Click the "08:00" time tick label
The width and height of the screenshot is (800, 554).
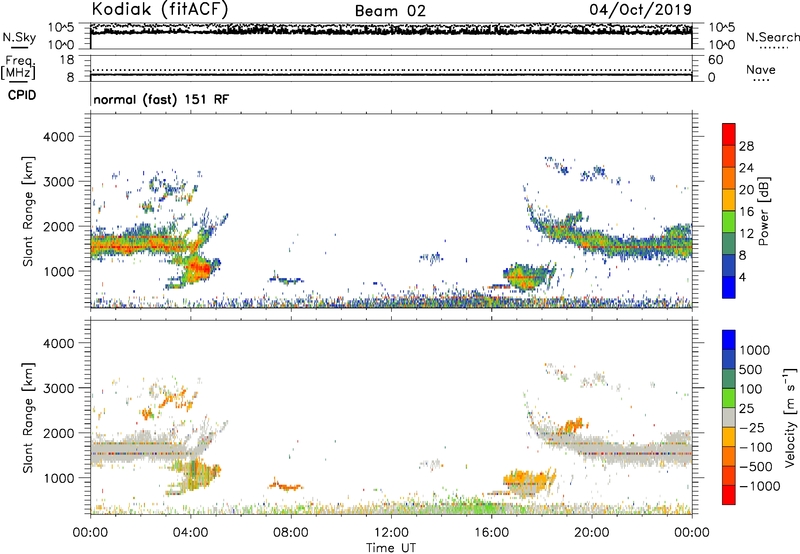point(291,533)
